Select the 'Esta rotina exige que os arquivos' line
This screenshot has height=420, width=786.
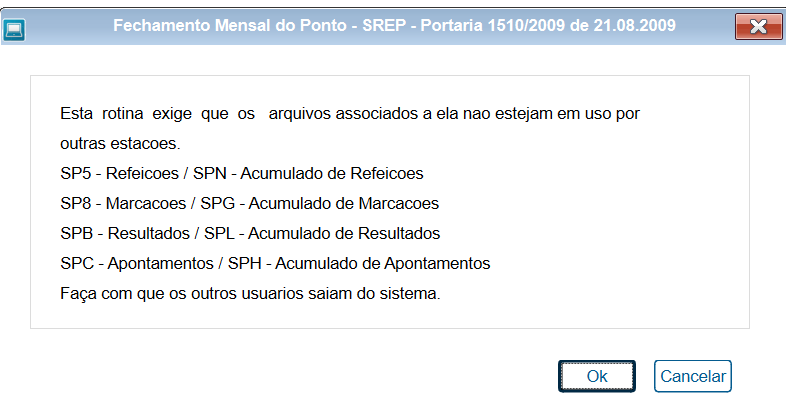[350, 113]
